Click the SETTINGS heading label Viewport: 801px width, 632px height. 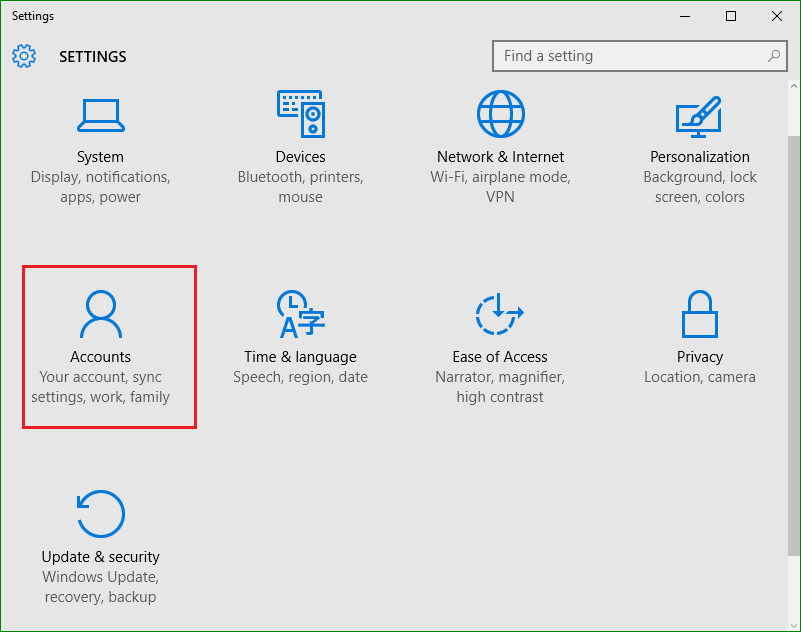(x=92, y=57)
